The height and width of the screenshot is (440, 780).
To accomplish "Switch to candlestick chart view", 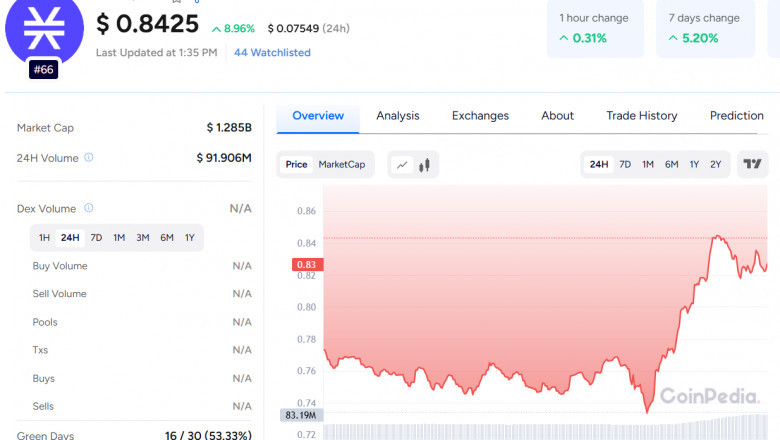I will pyautogui.click(x=424, y=165).
